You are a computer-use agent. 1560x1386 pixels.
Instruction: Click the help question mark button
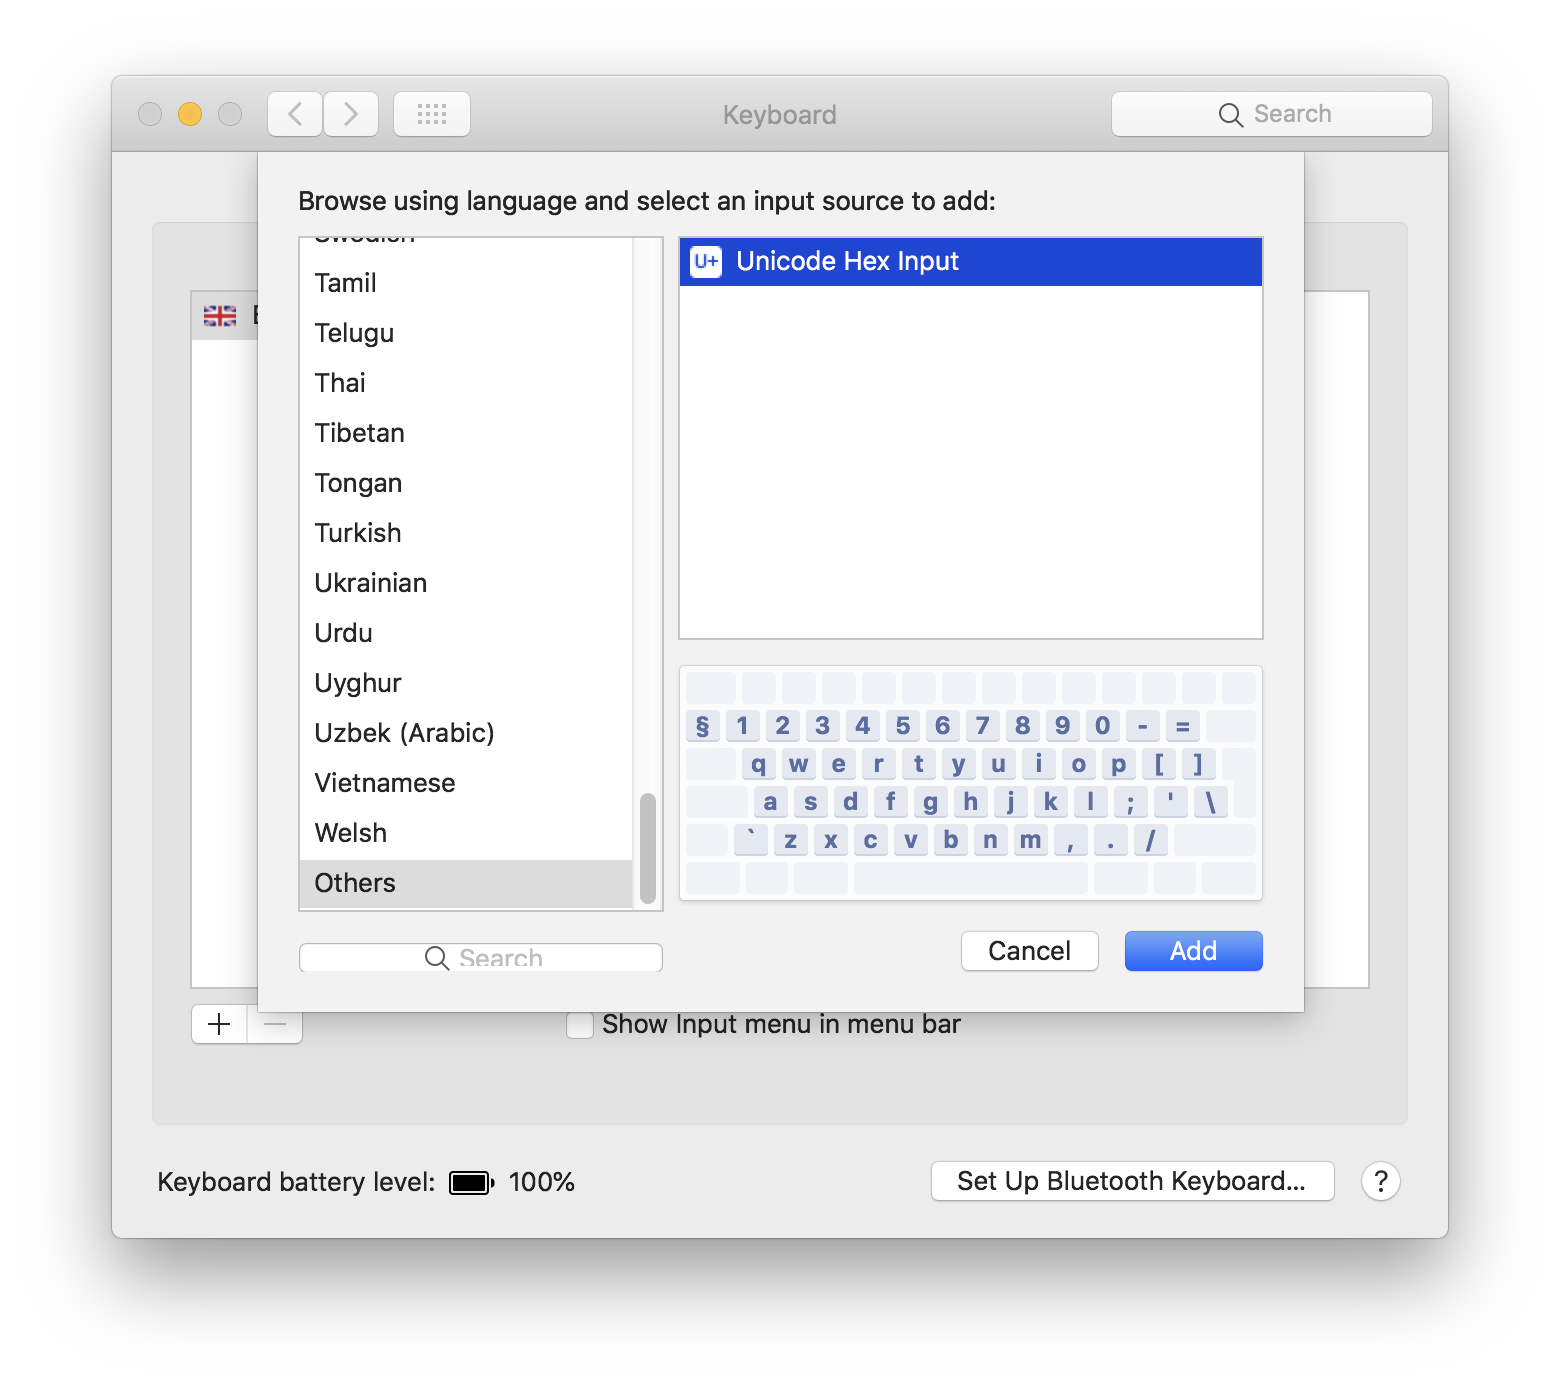click(x=1380, y=1181)
